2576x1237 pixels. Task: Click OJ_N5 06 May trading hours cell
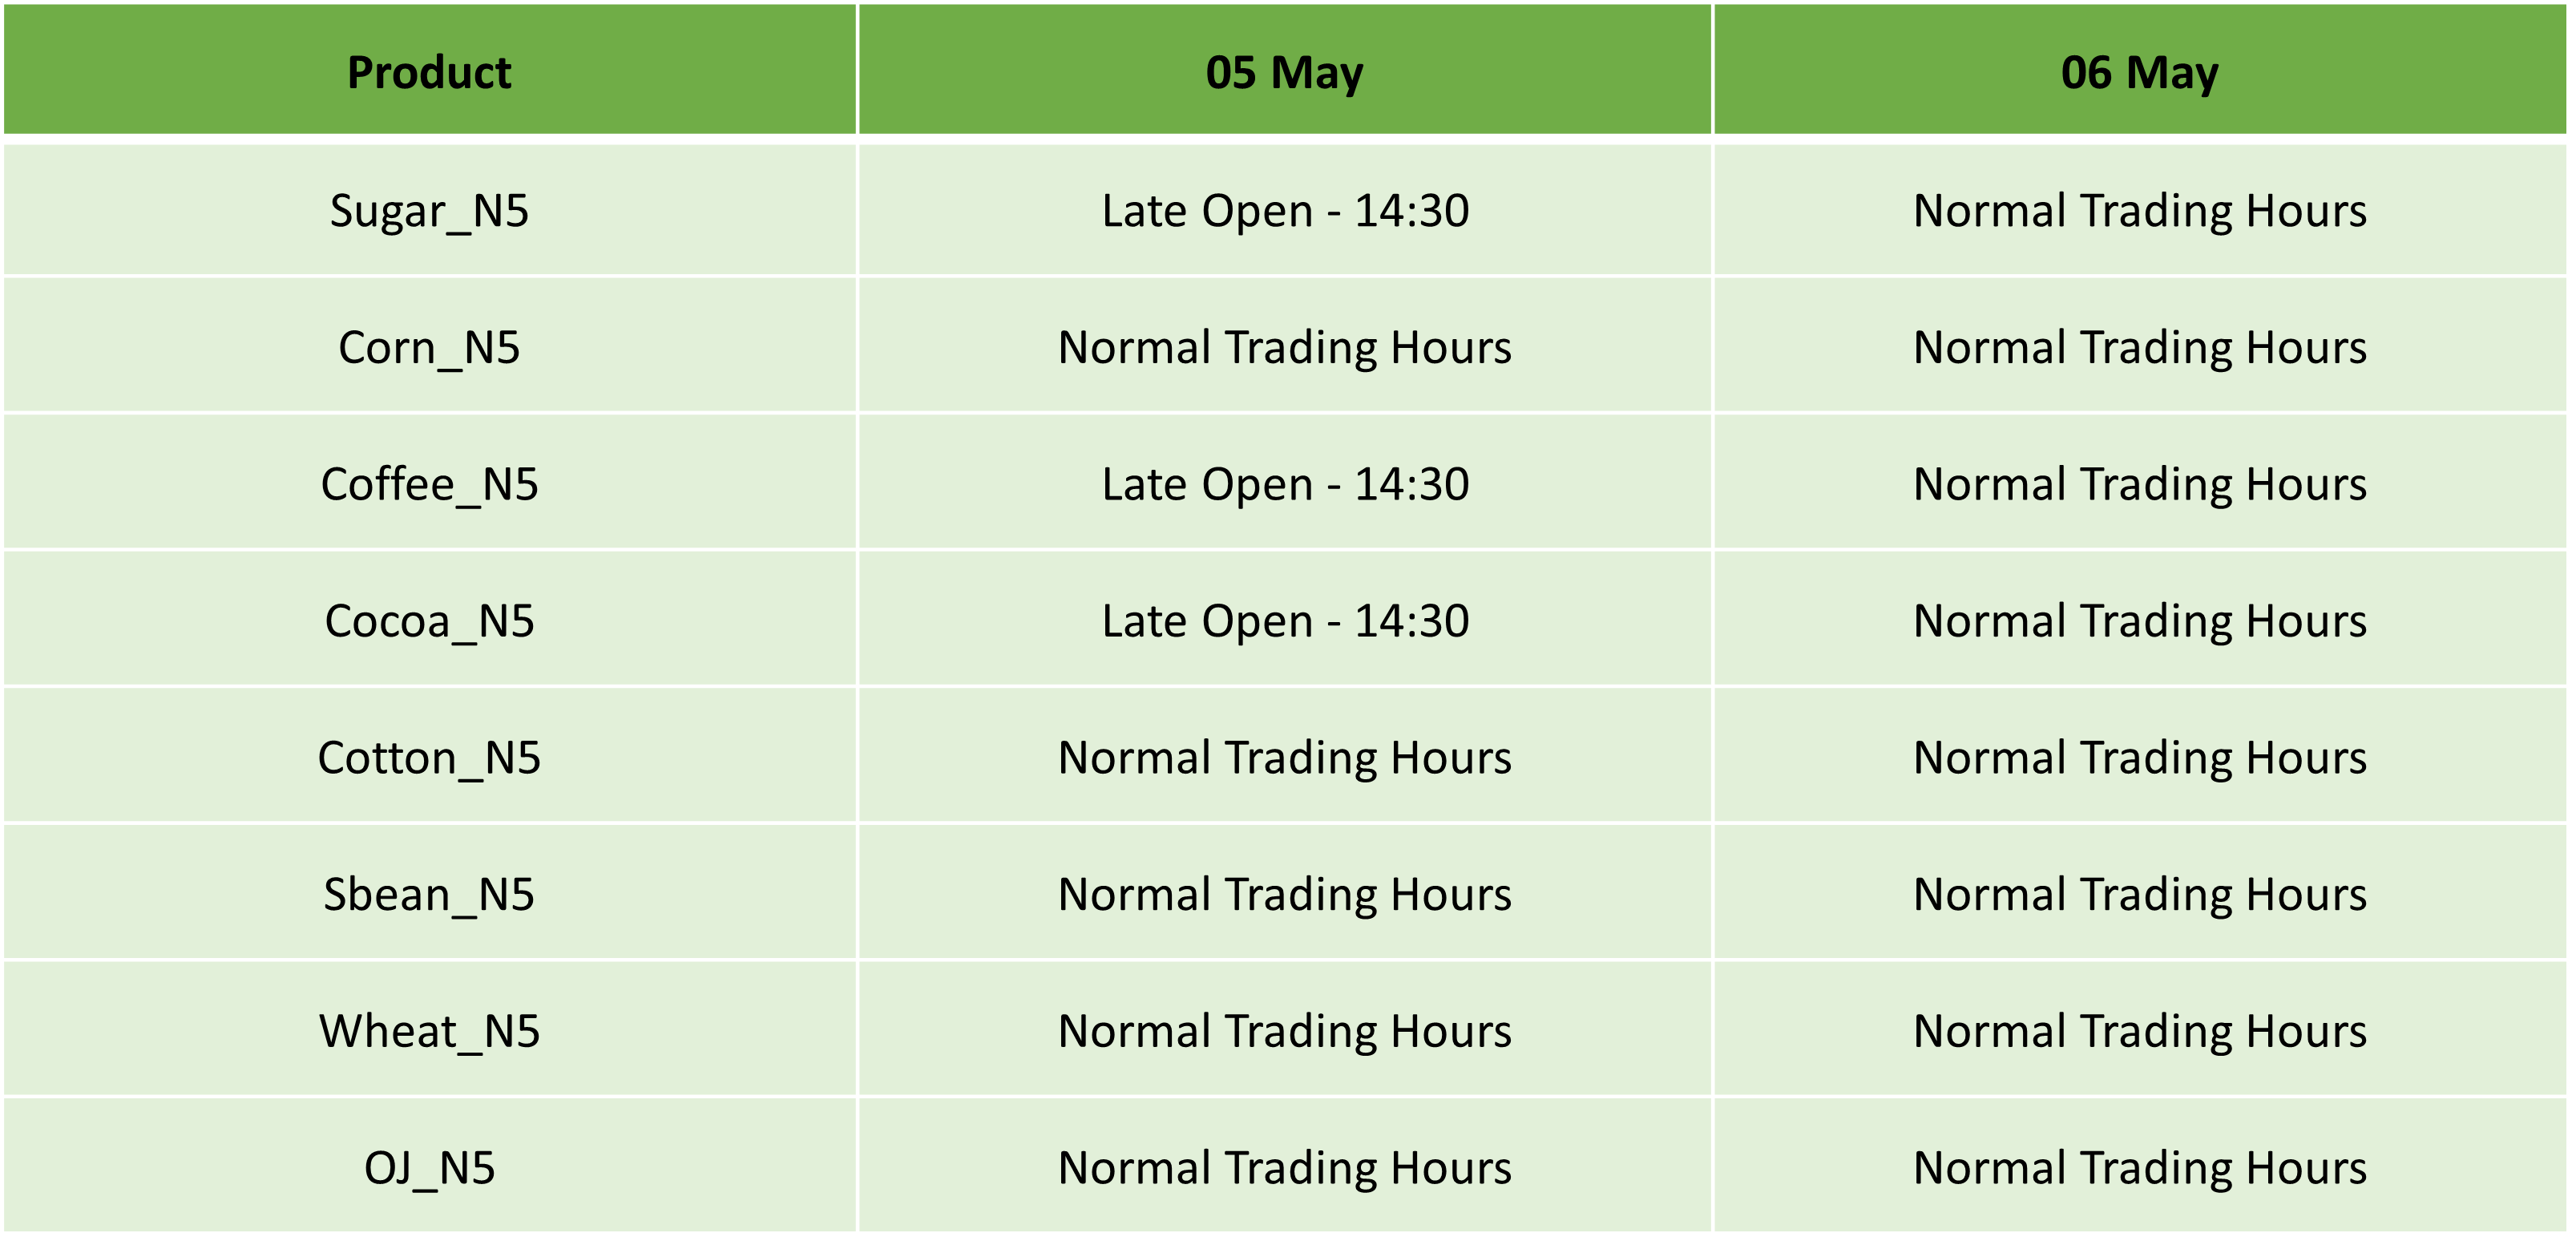pos(2140,1167)
